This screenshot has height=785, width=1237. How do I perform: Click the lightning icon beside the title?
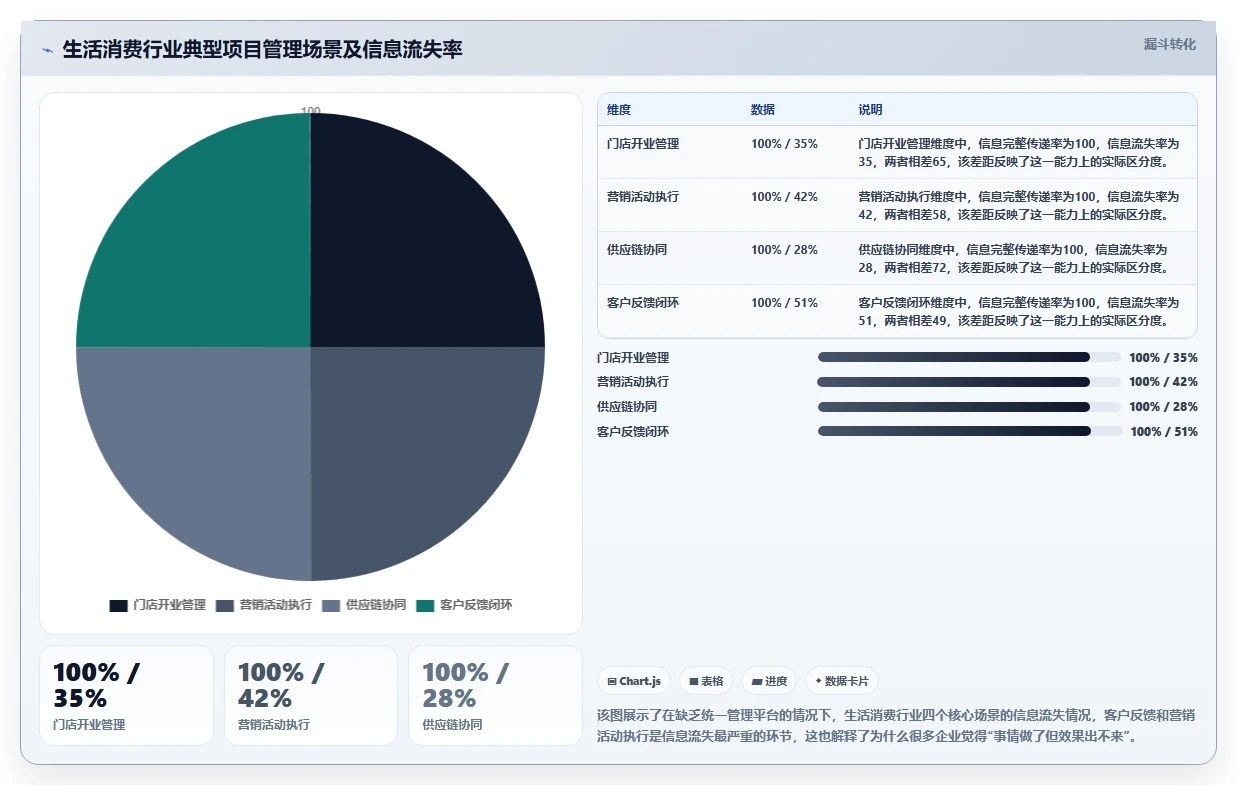click(x=47, y=50)
